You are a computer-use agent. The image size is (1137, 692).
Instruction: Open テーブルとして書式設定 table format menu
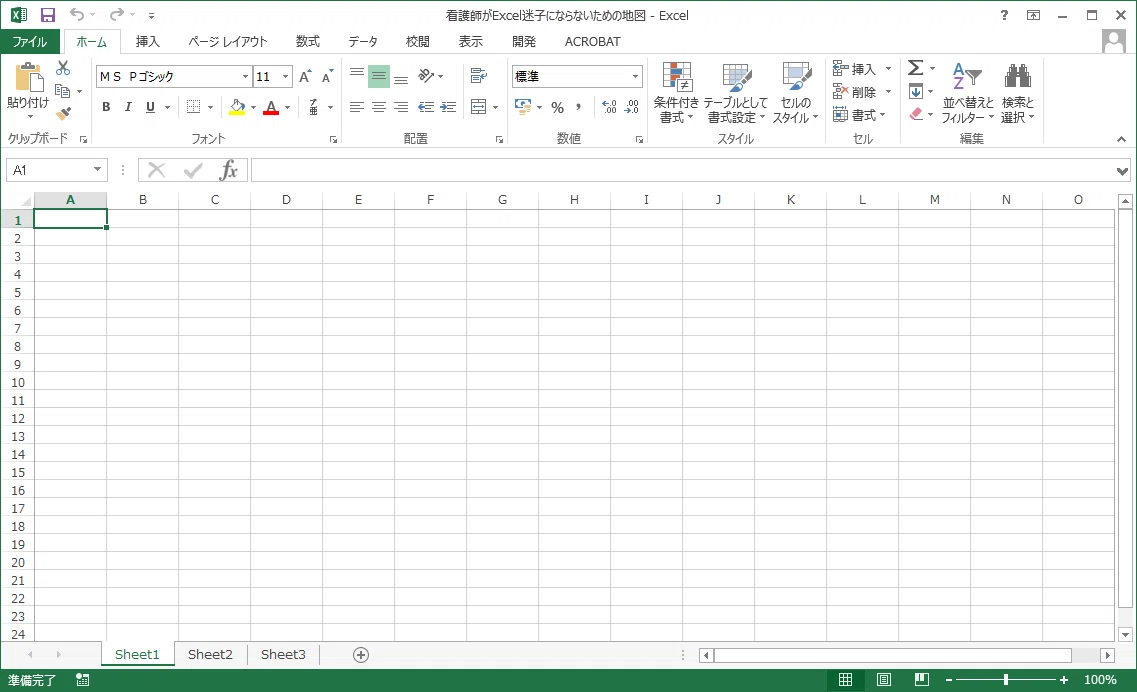(735, 92)
